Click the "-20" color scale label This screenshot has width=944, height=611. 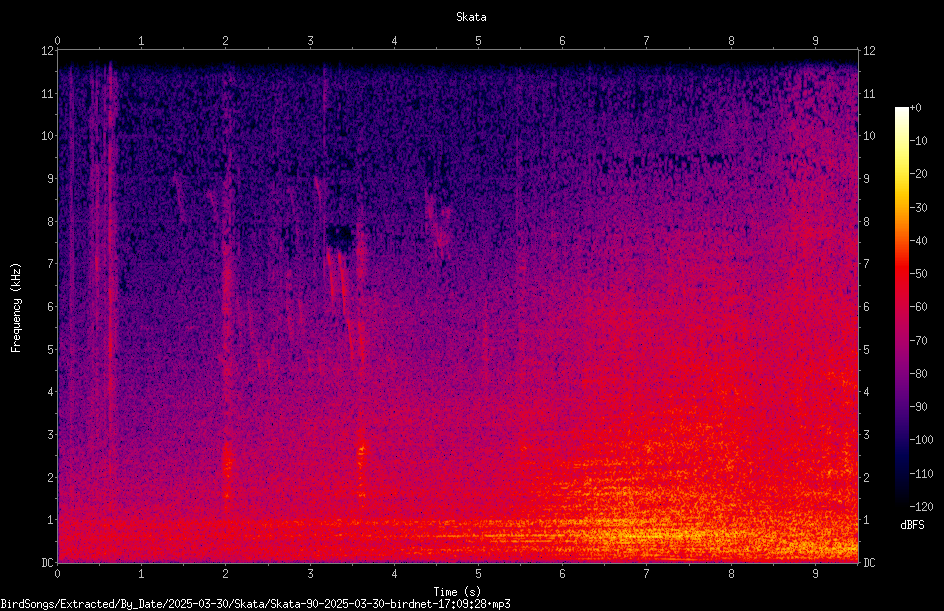click(x=918, y=174)
